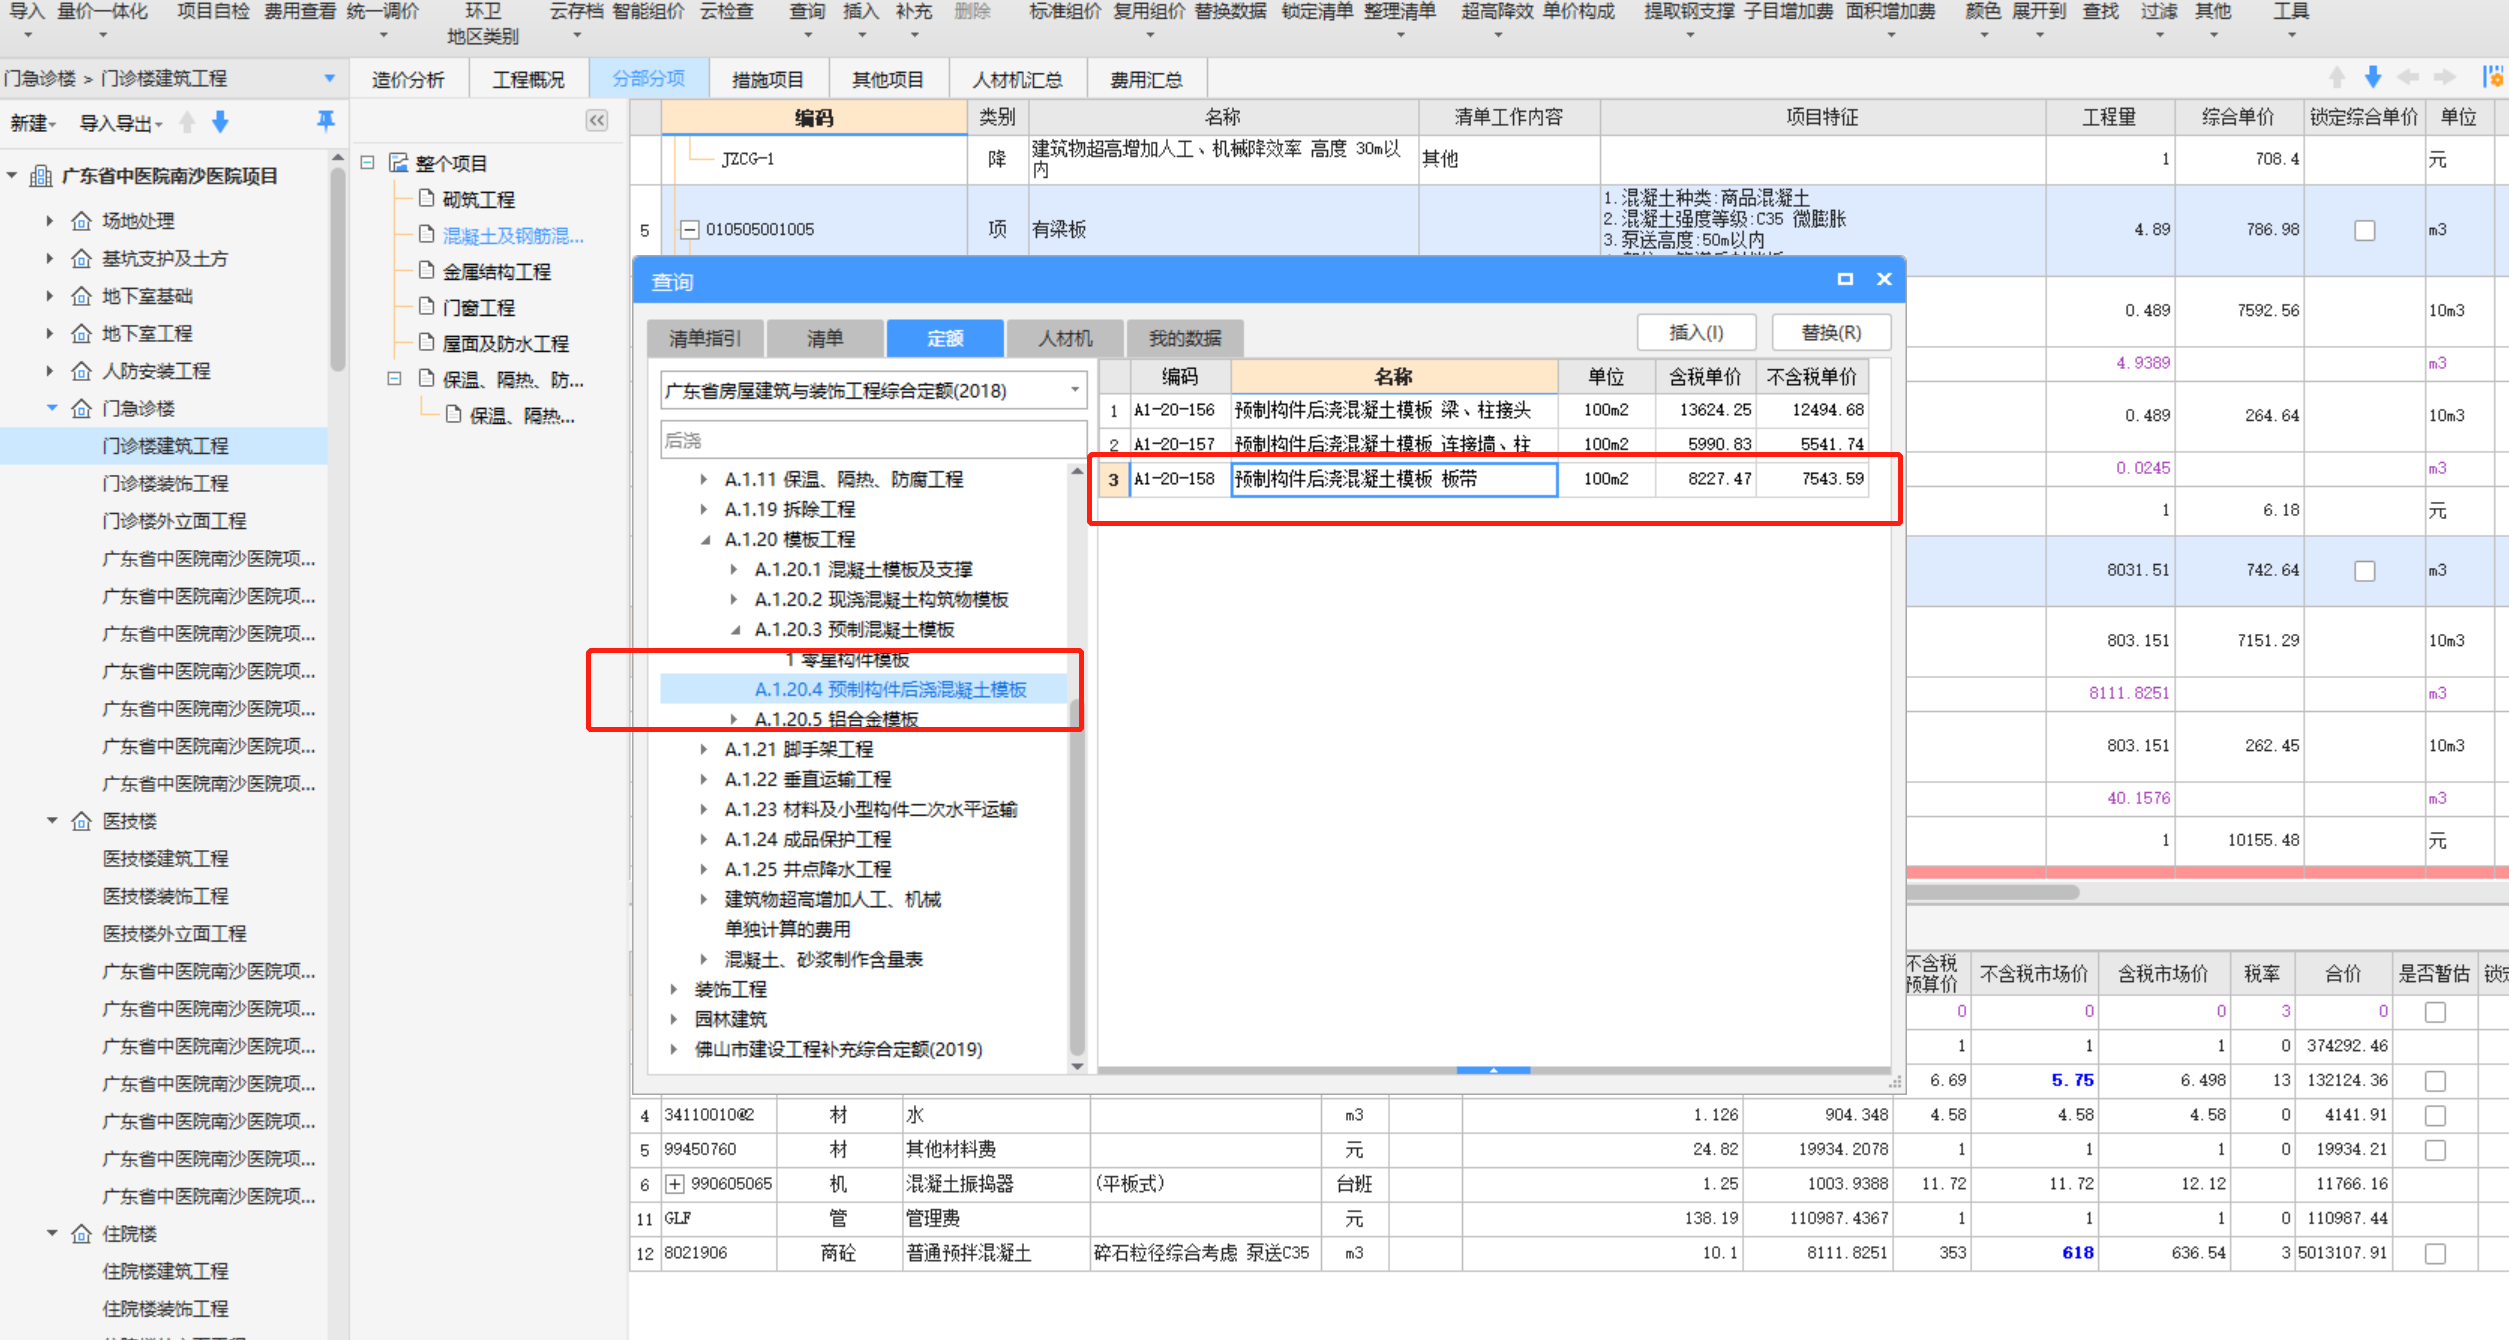
Task: Open the 费用汇总 tab
Action: [x=1147, y=79]
